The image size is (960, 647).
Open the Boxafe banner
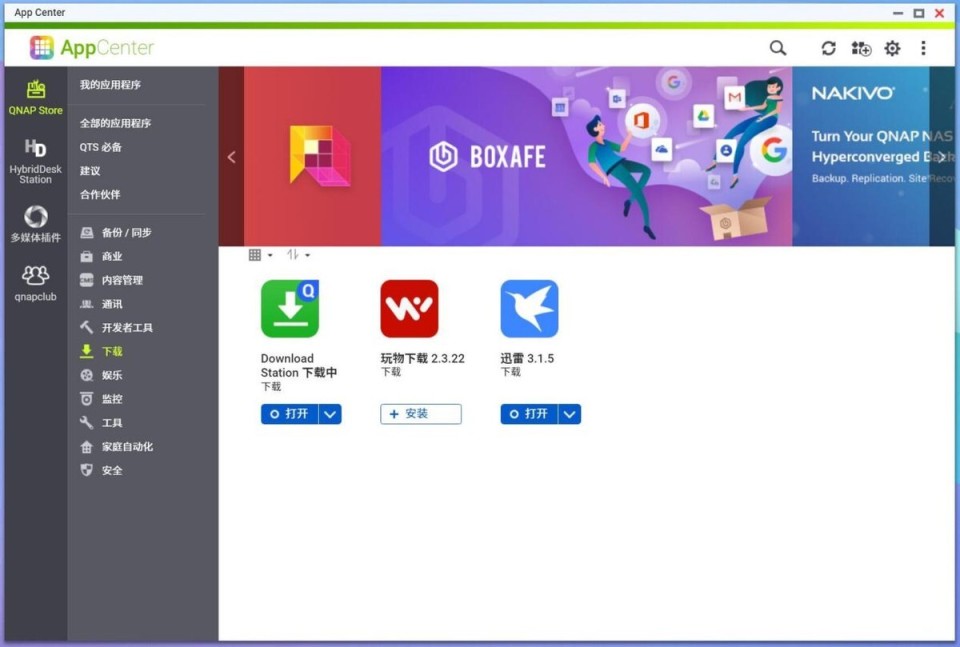point(587,157)
